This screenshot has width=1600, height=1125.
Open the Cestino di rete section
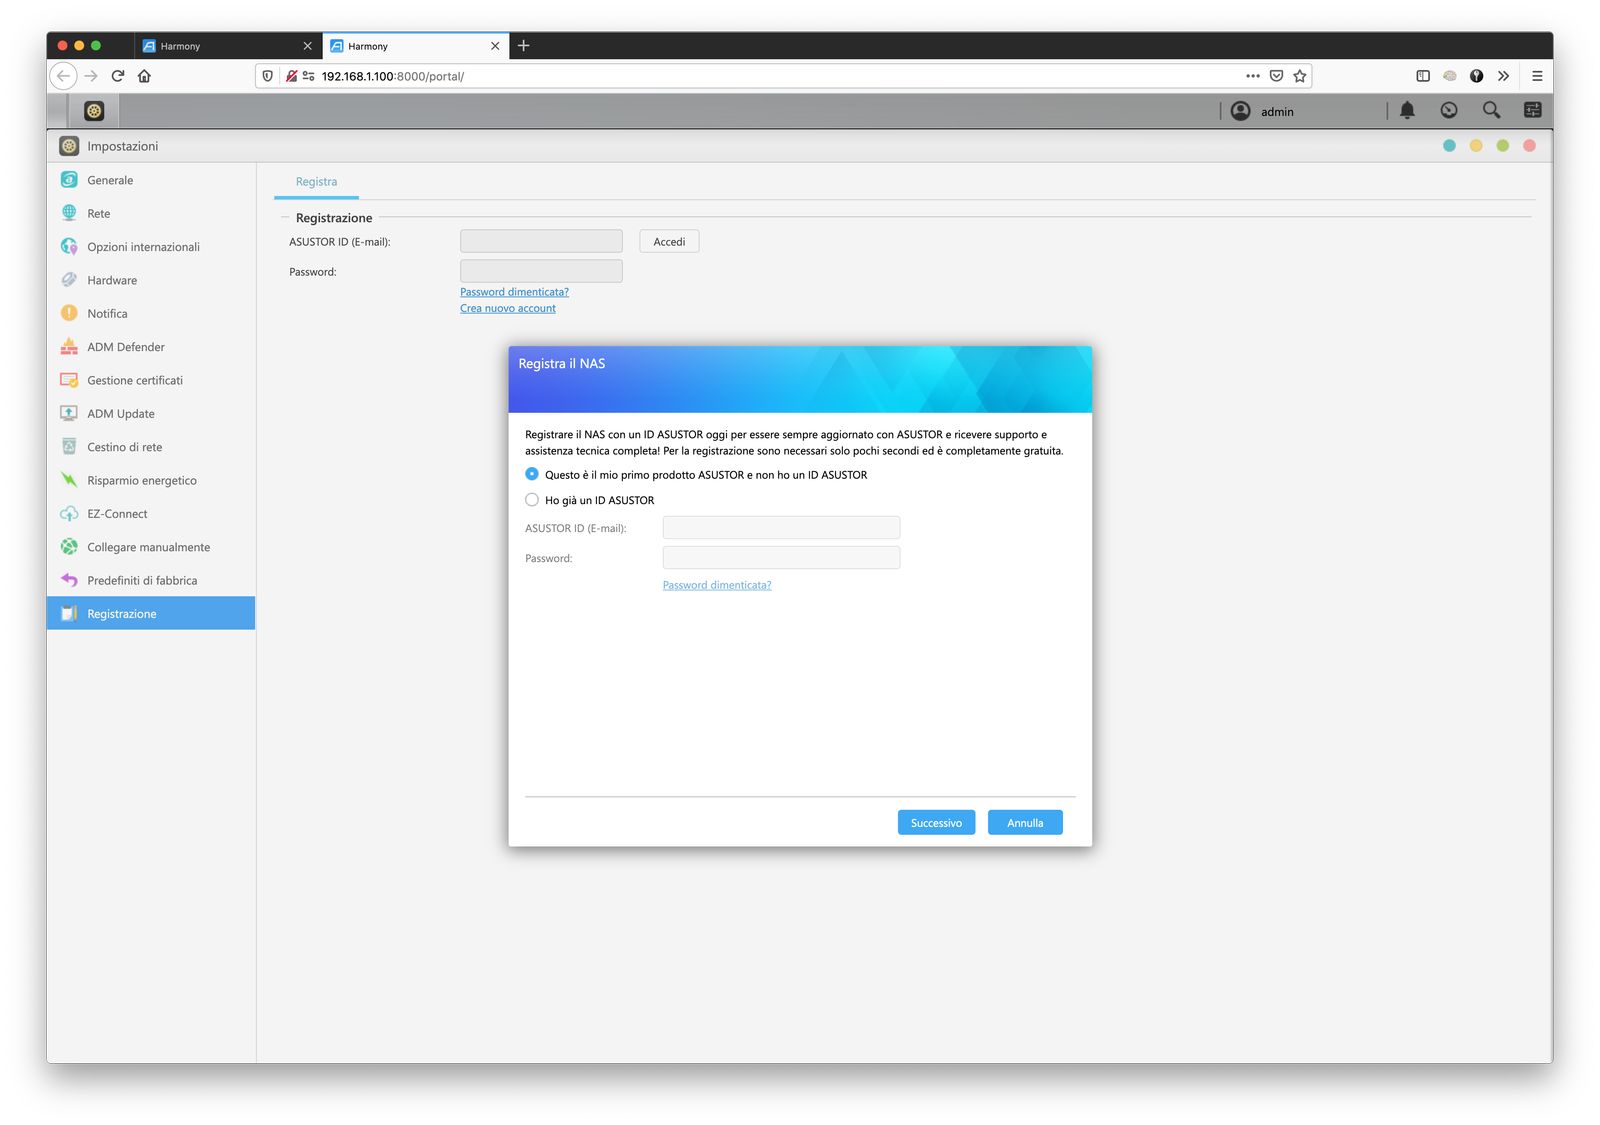[151, 447]
